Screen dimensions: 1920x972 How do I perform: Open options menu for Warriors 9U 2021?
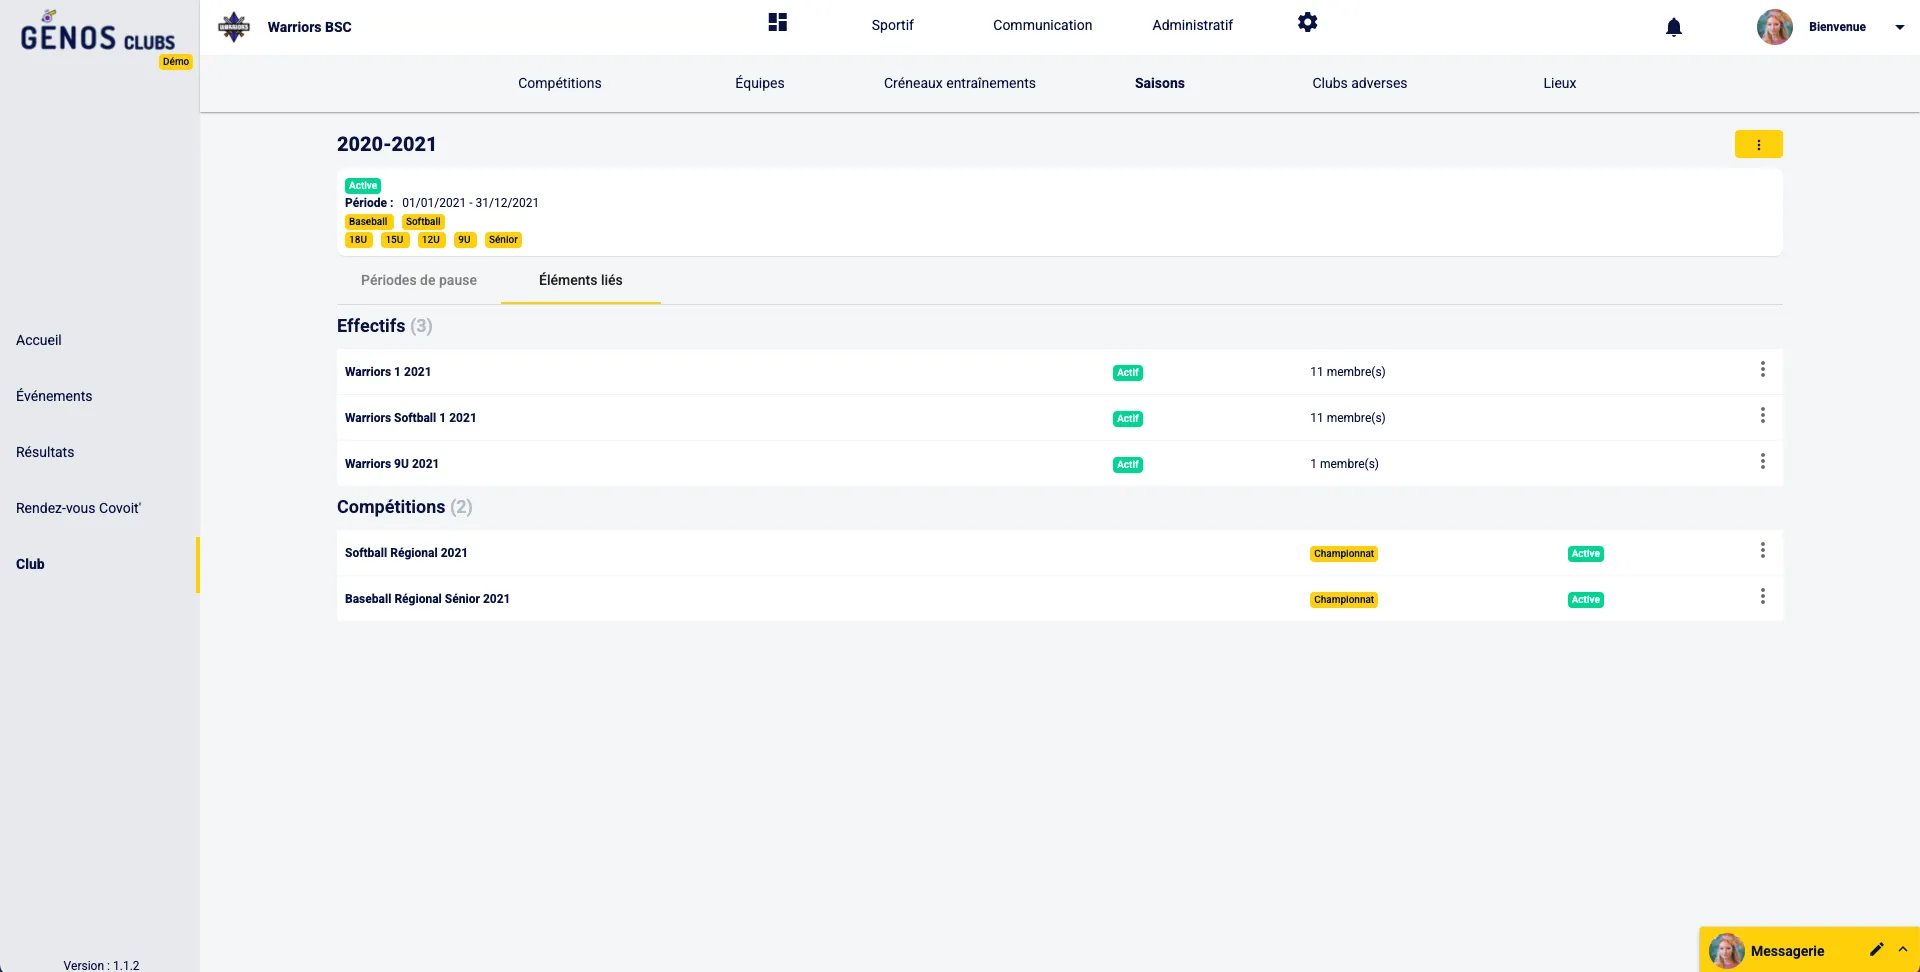1762,462
